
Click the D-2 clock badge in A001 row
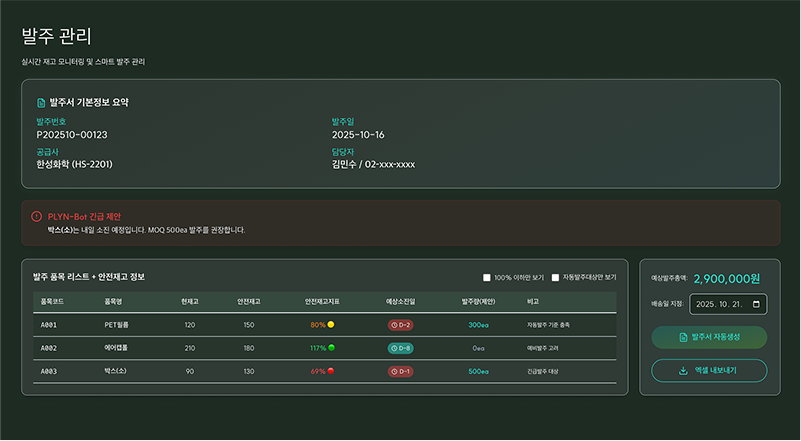(400, 325)
